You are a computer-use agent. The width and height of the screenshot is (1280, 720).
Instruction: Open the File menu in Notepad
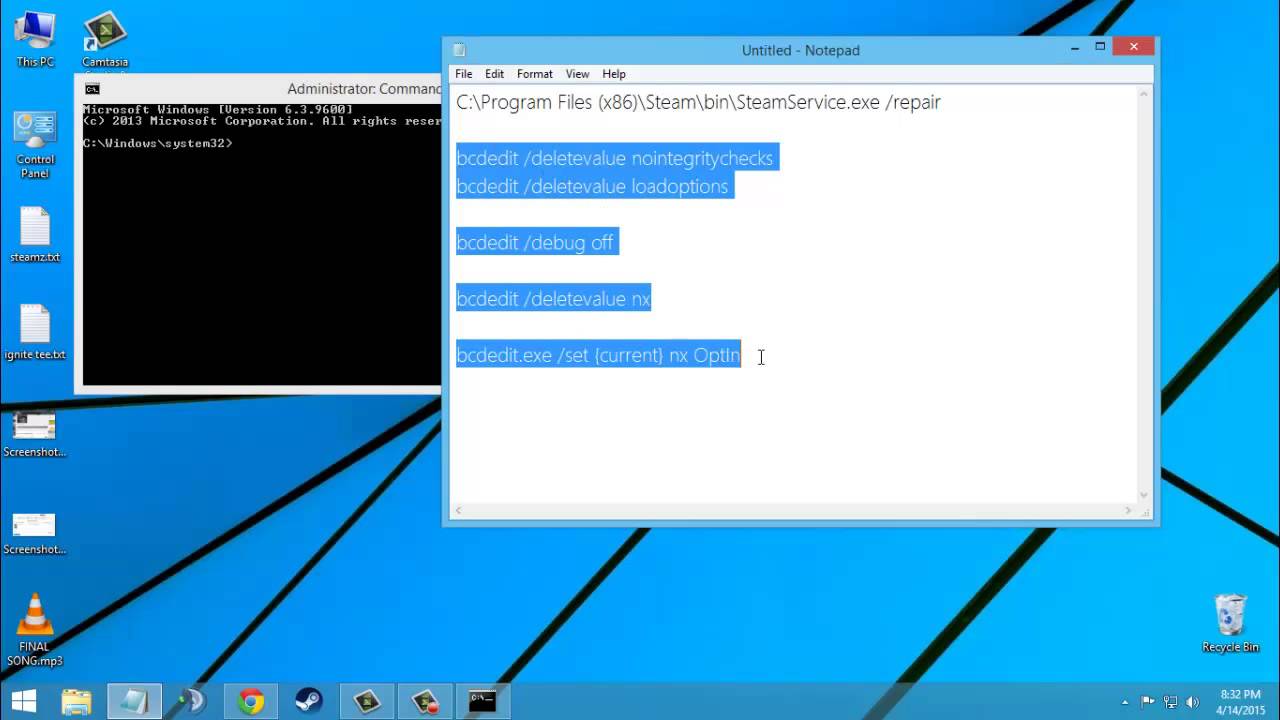pyautogui.click(x=464, y=74)
